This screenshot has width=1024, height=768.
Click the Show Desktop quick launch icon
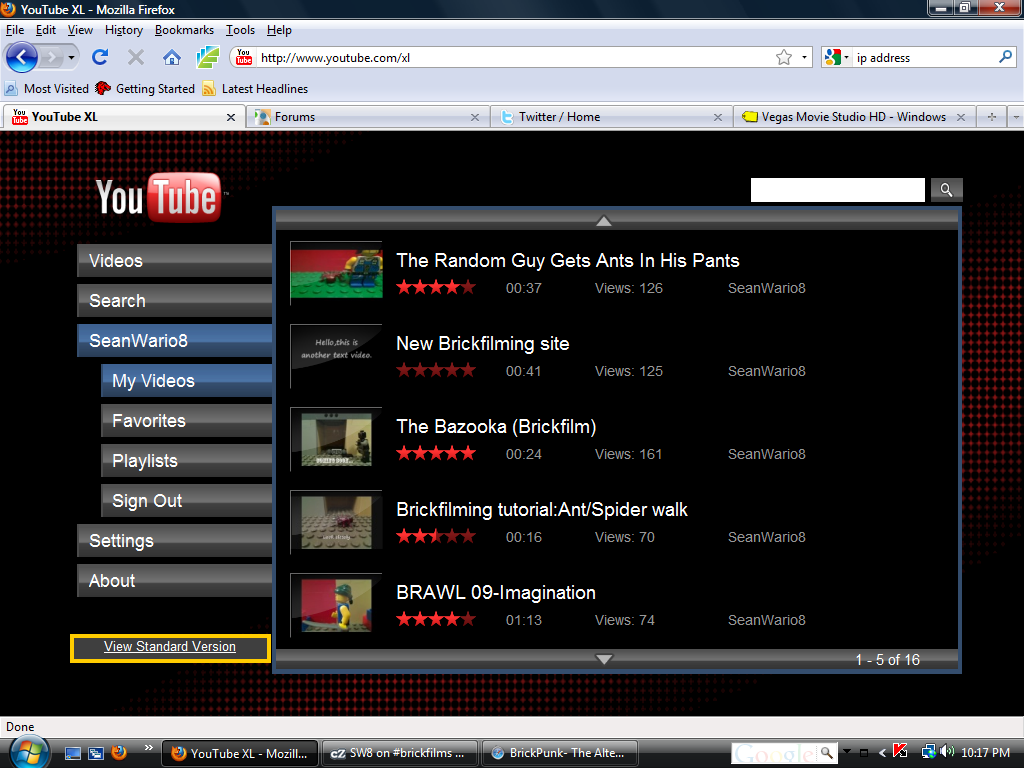click(x=73, y=753)
